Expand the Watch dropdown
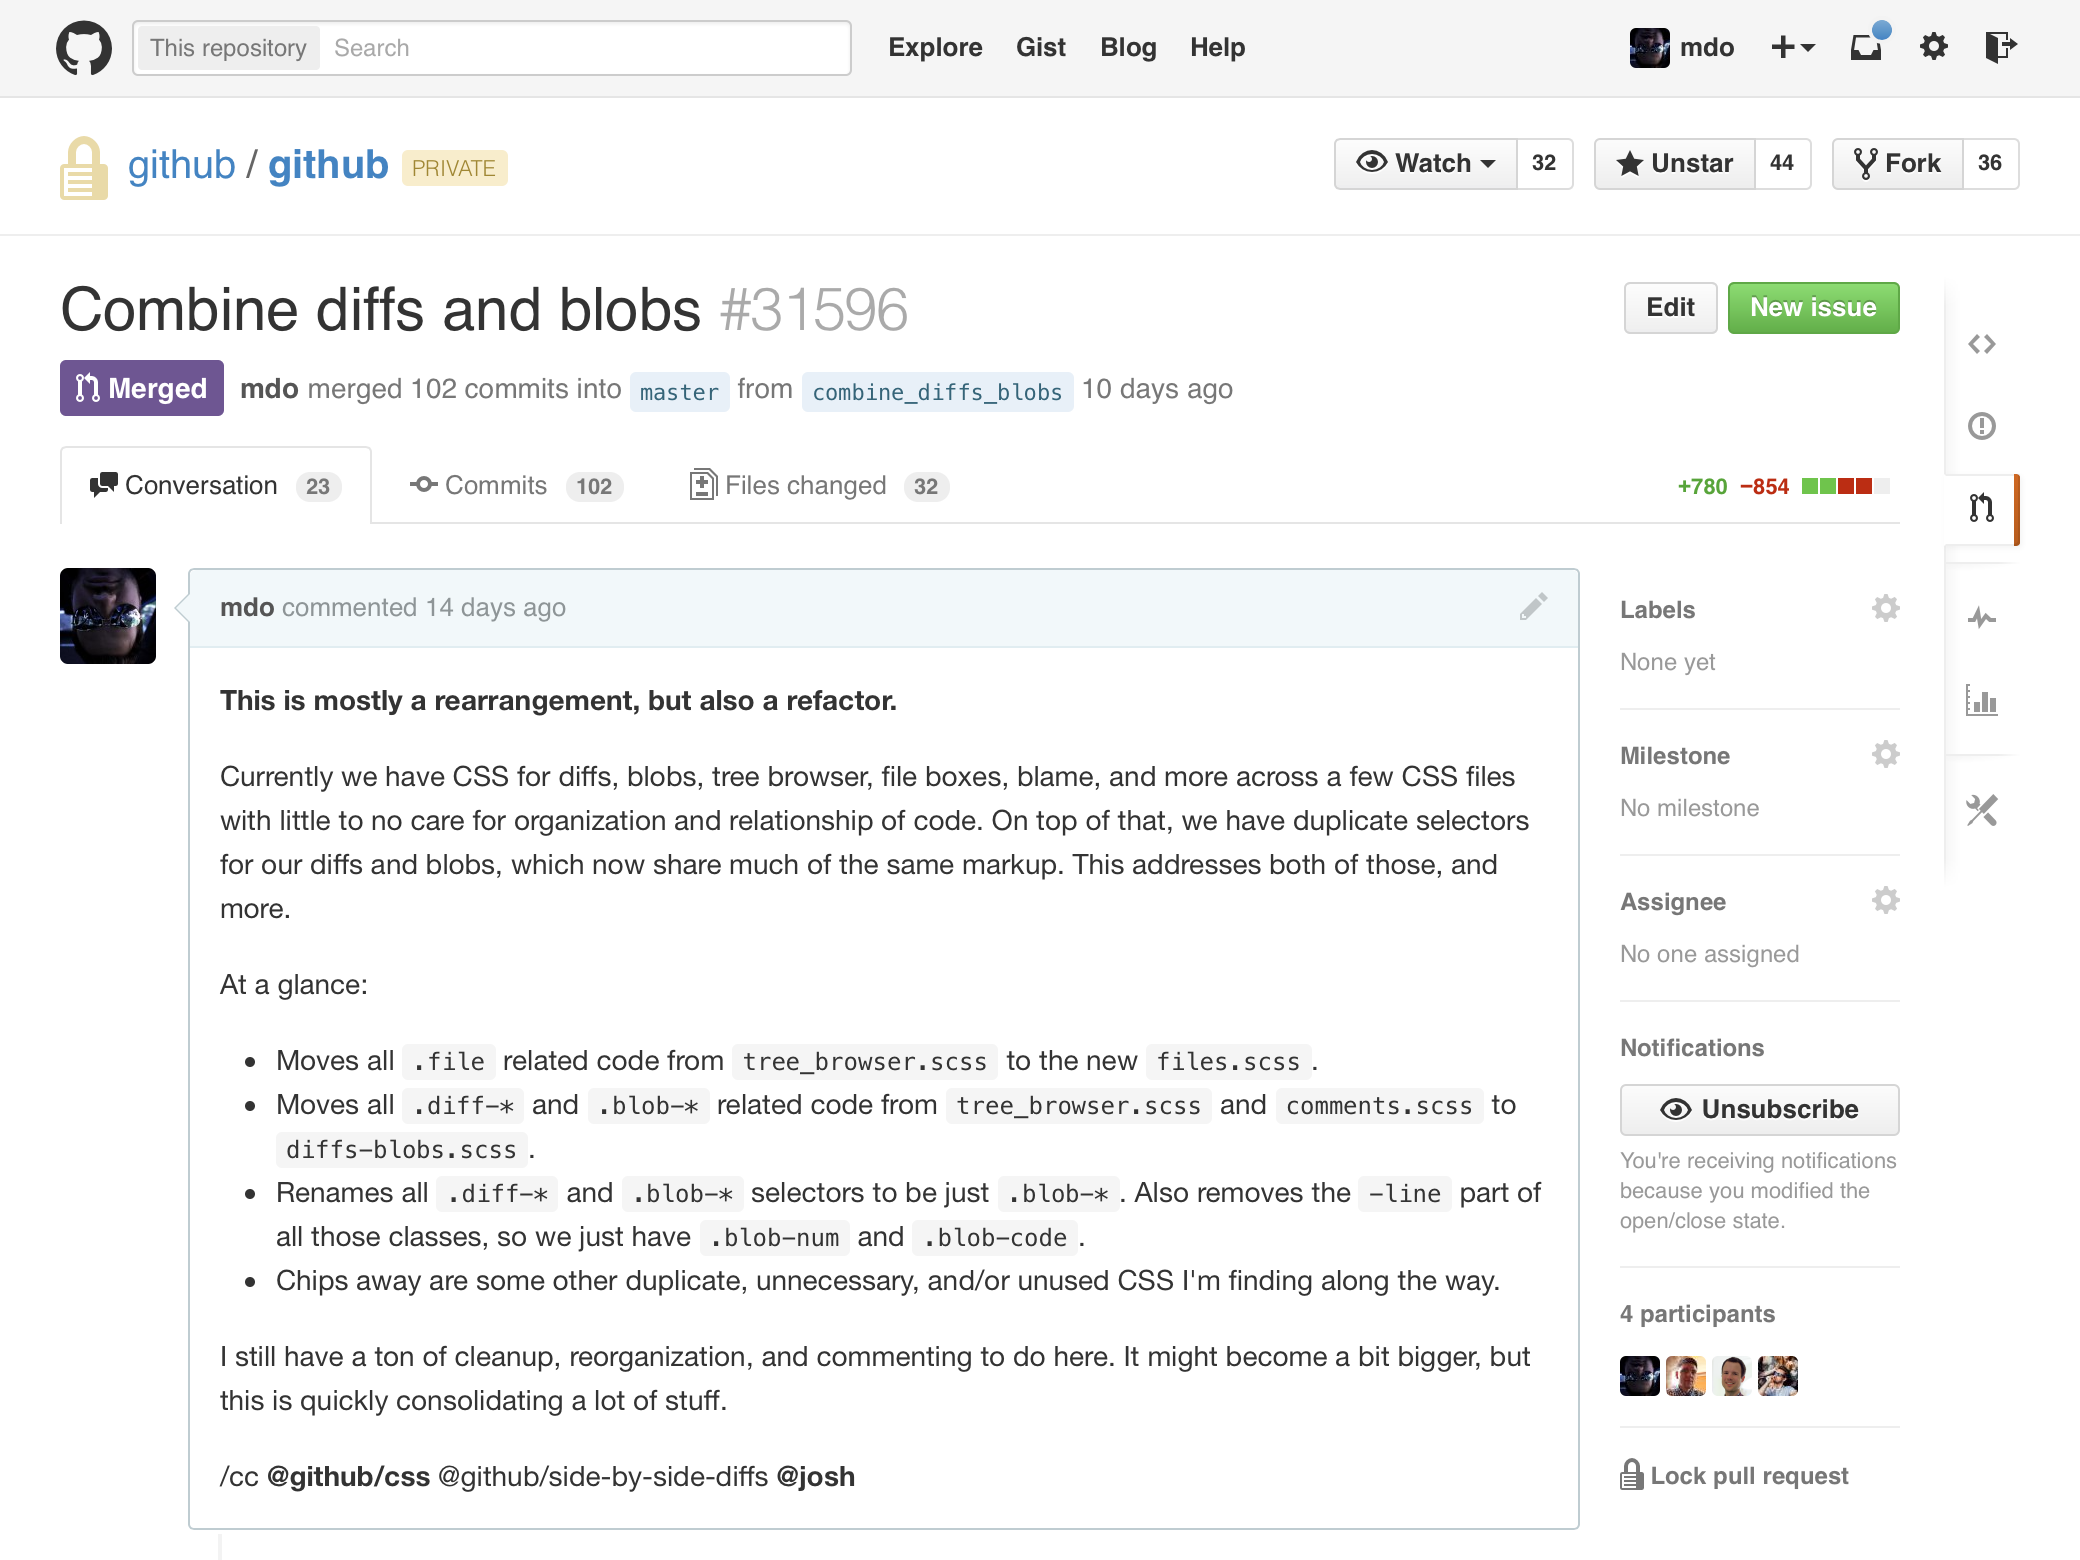 (x=1426, y=164)
